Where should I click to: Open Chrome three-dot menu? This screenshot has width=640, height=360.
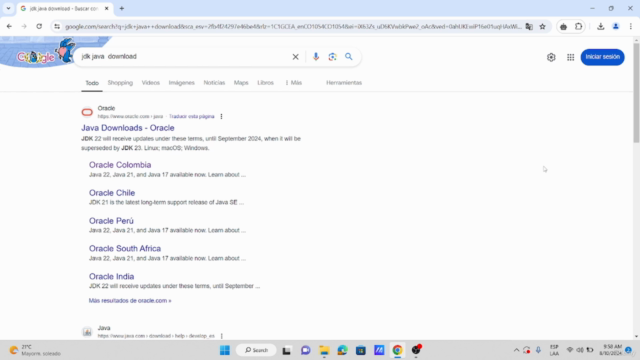click(631, 27)
